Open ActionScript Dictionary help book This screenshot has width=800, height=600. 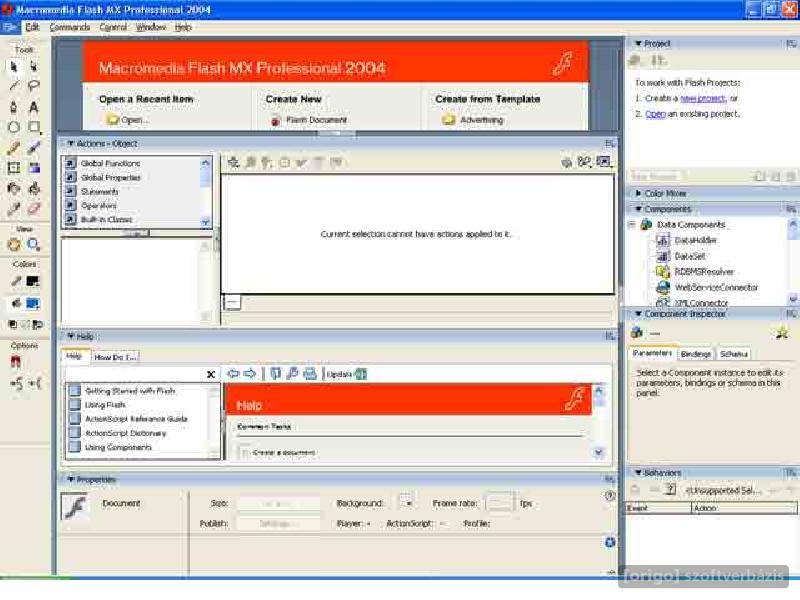point(126,433)
